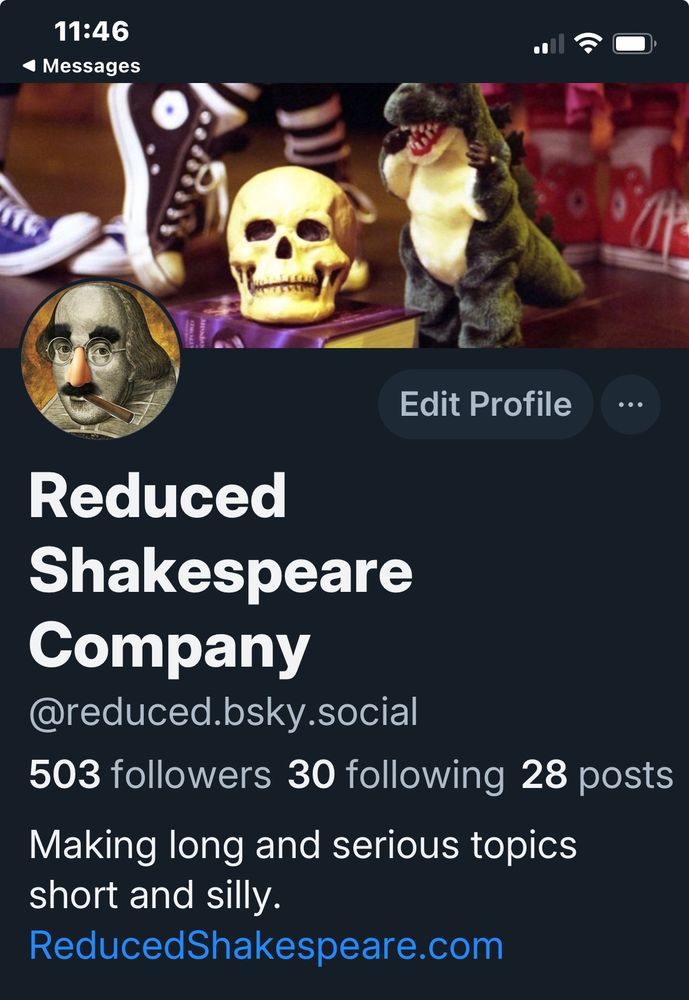Open the three-dot more options menu
Viewport: 689px width, 1000px height.
[x=630, y=404]
